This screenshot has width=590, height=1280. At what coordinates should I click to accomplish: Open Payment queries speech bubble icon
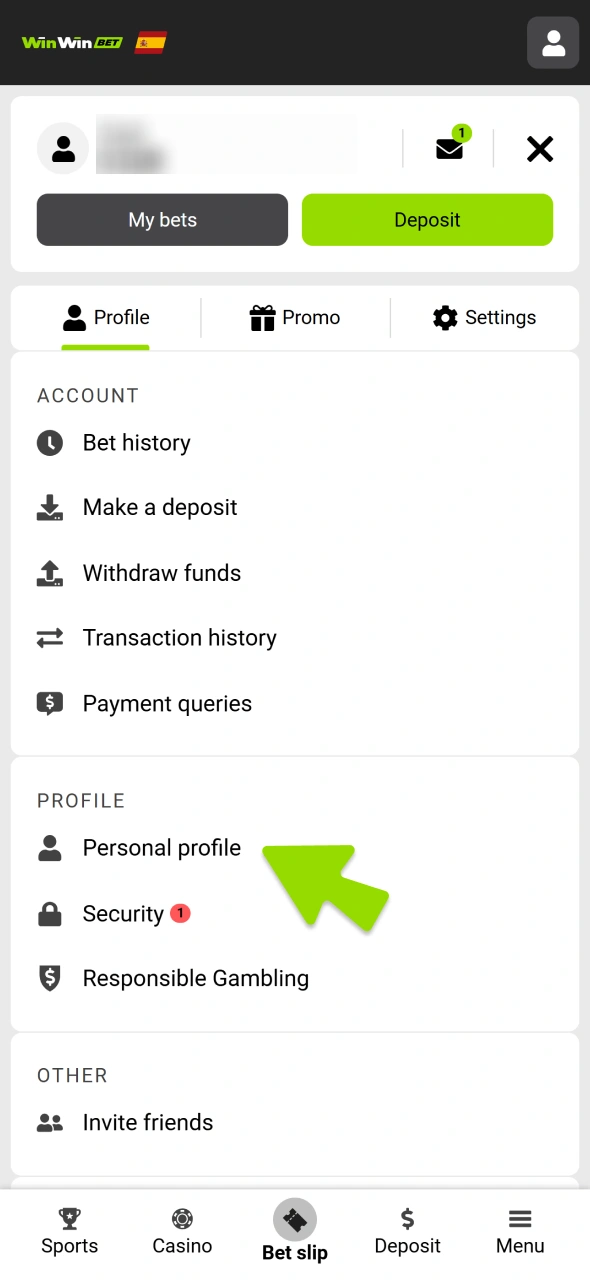point(50,703)
